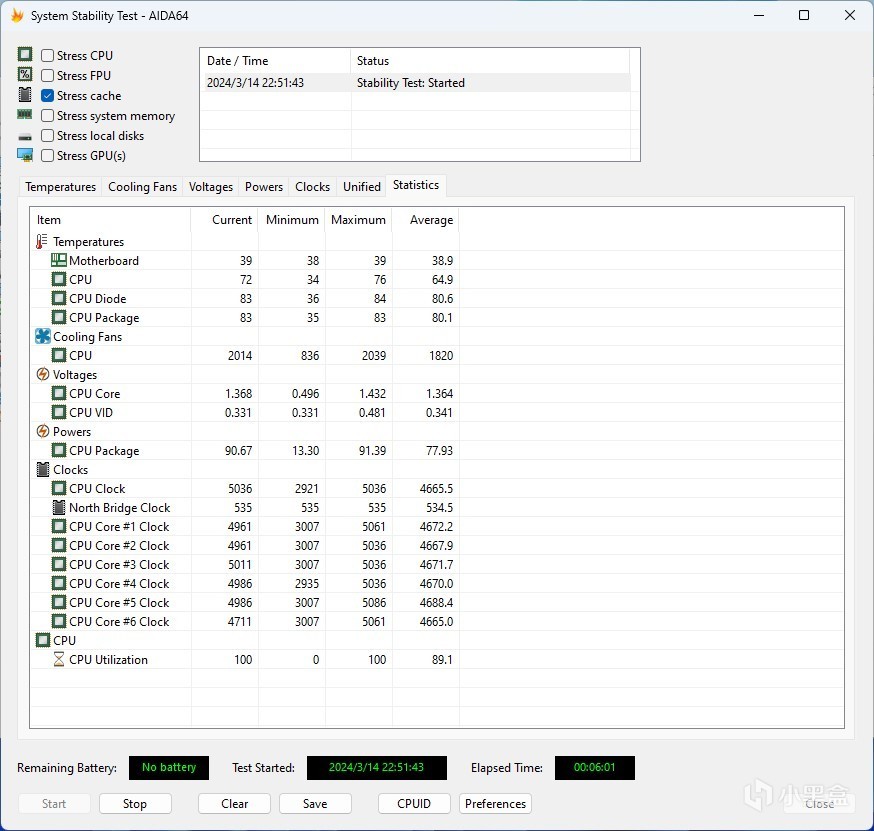
Task: Select the Powers group row
Action: (x=72, y=432)
